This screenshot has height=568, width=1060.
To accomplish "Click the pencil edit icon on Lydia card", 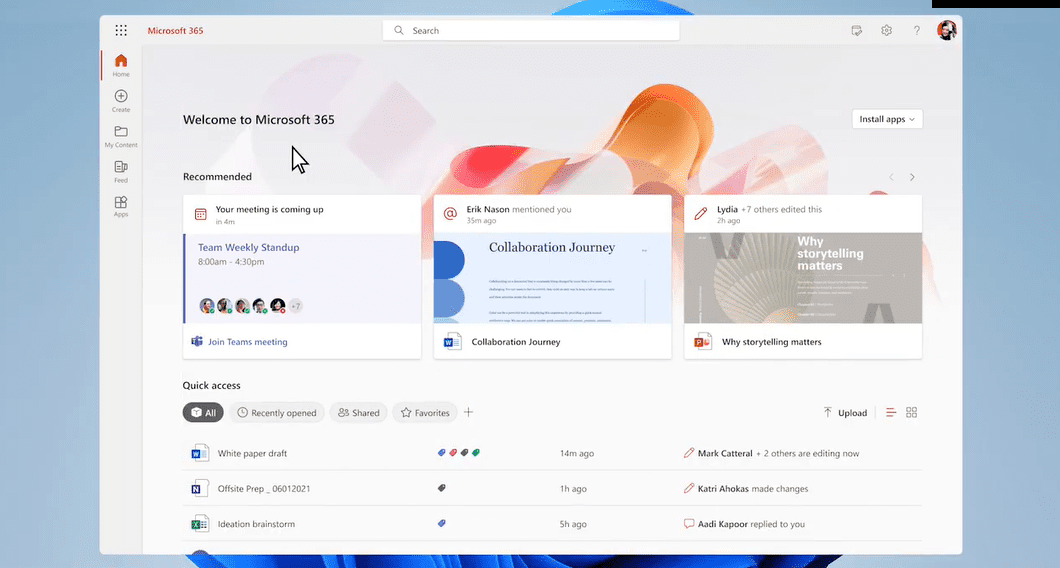I will coord(701,214).
